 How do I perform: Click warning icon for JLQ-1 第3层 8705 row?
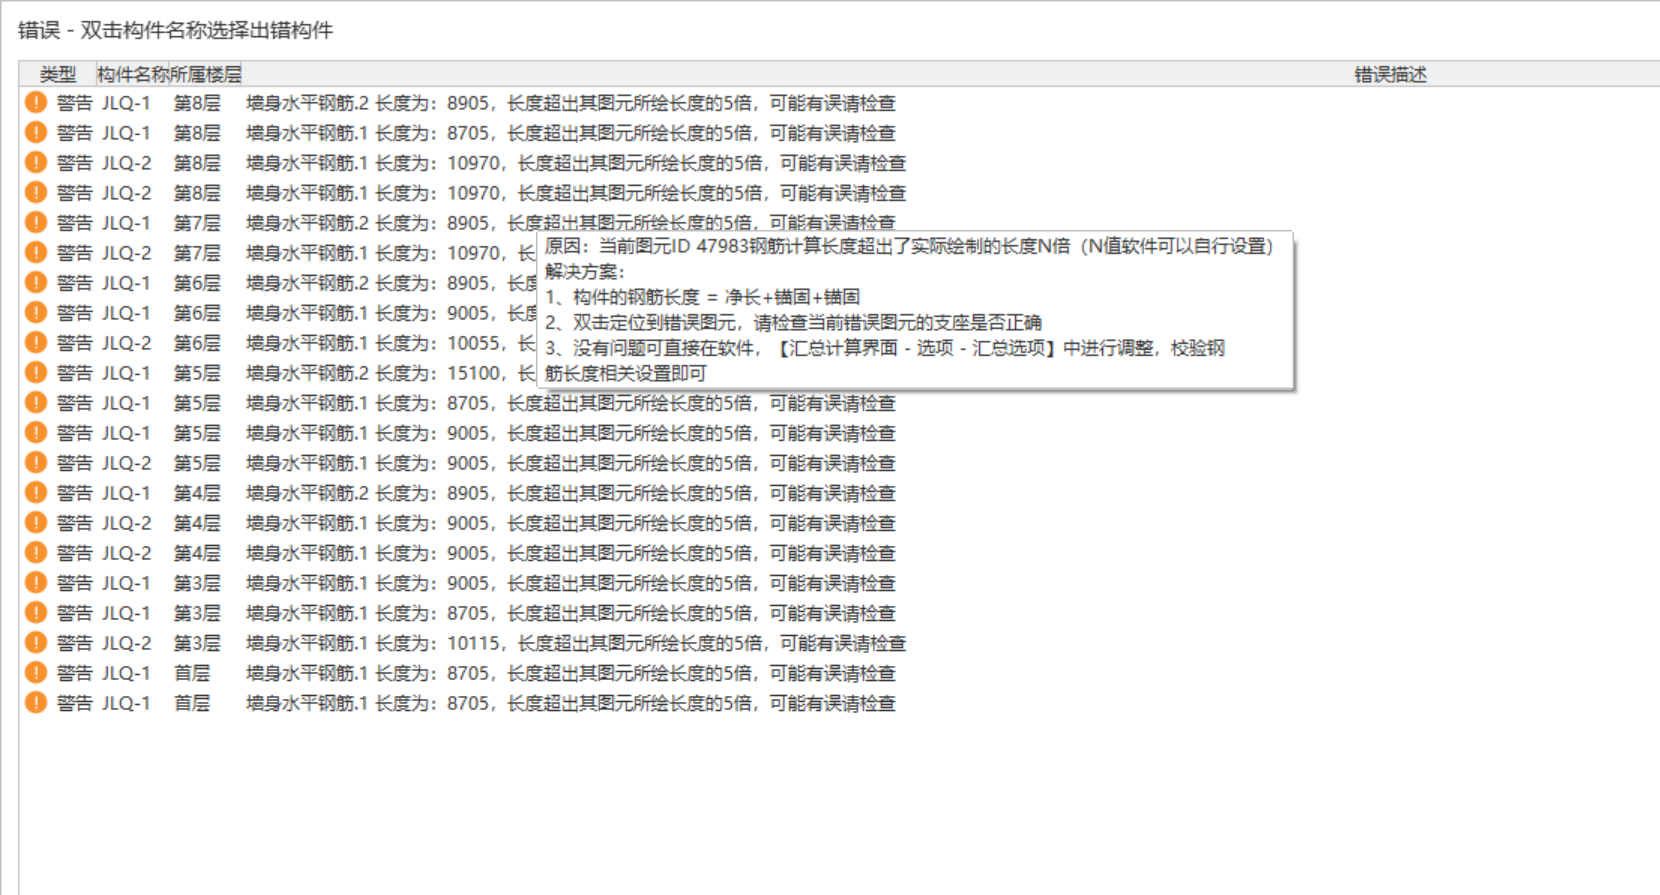(36, 613)
